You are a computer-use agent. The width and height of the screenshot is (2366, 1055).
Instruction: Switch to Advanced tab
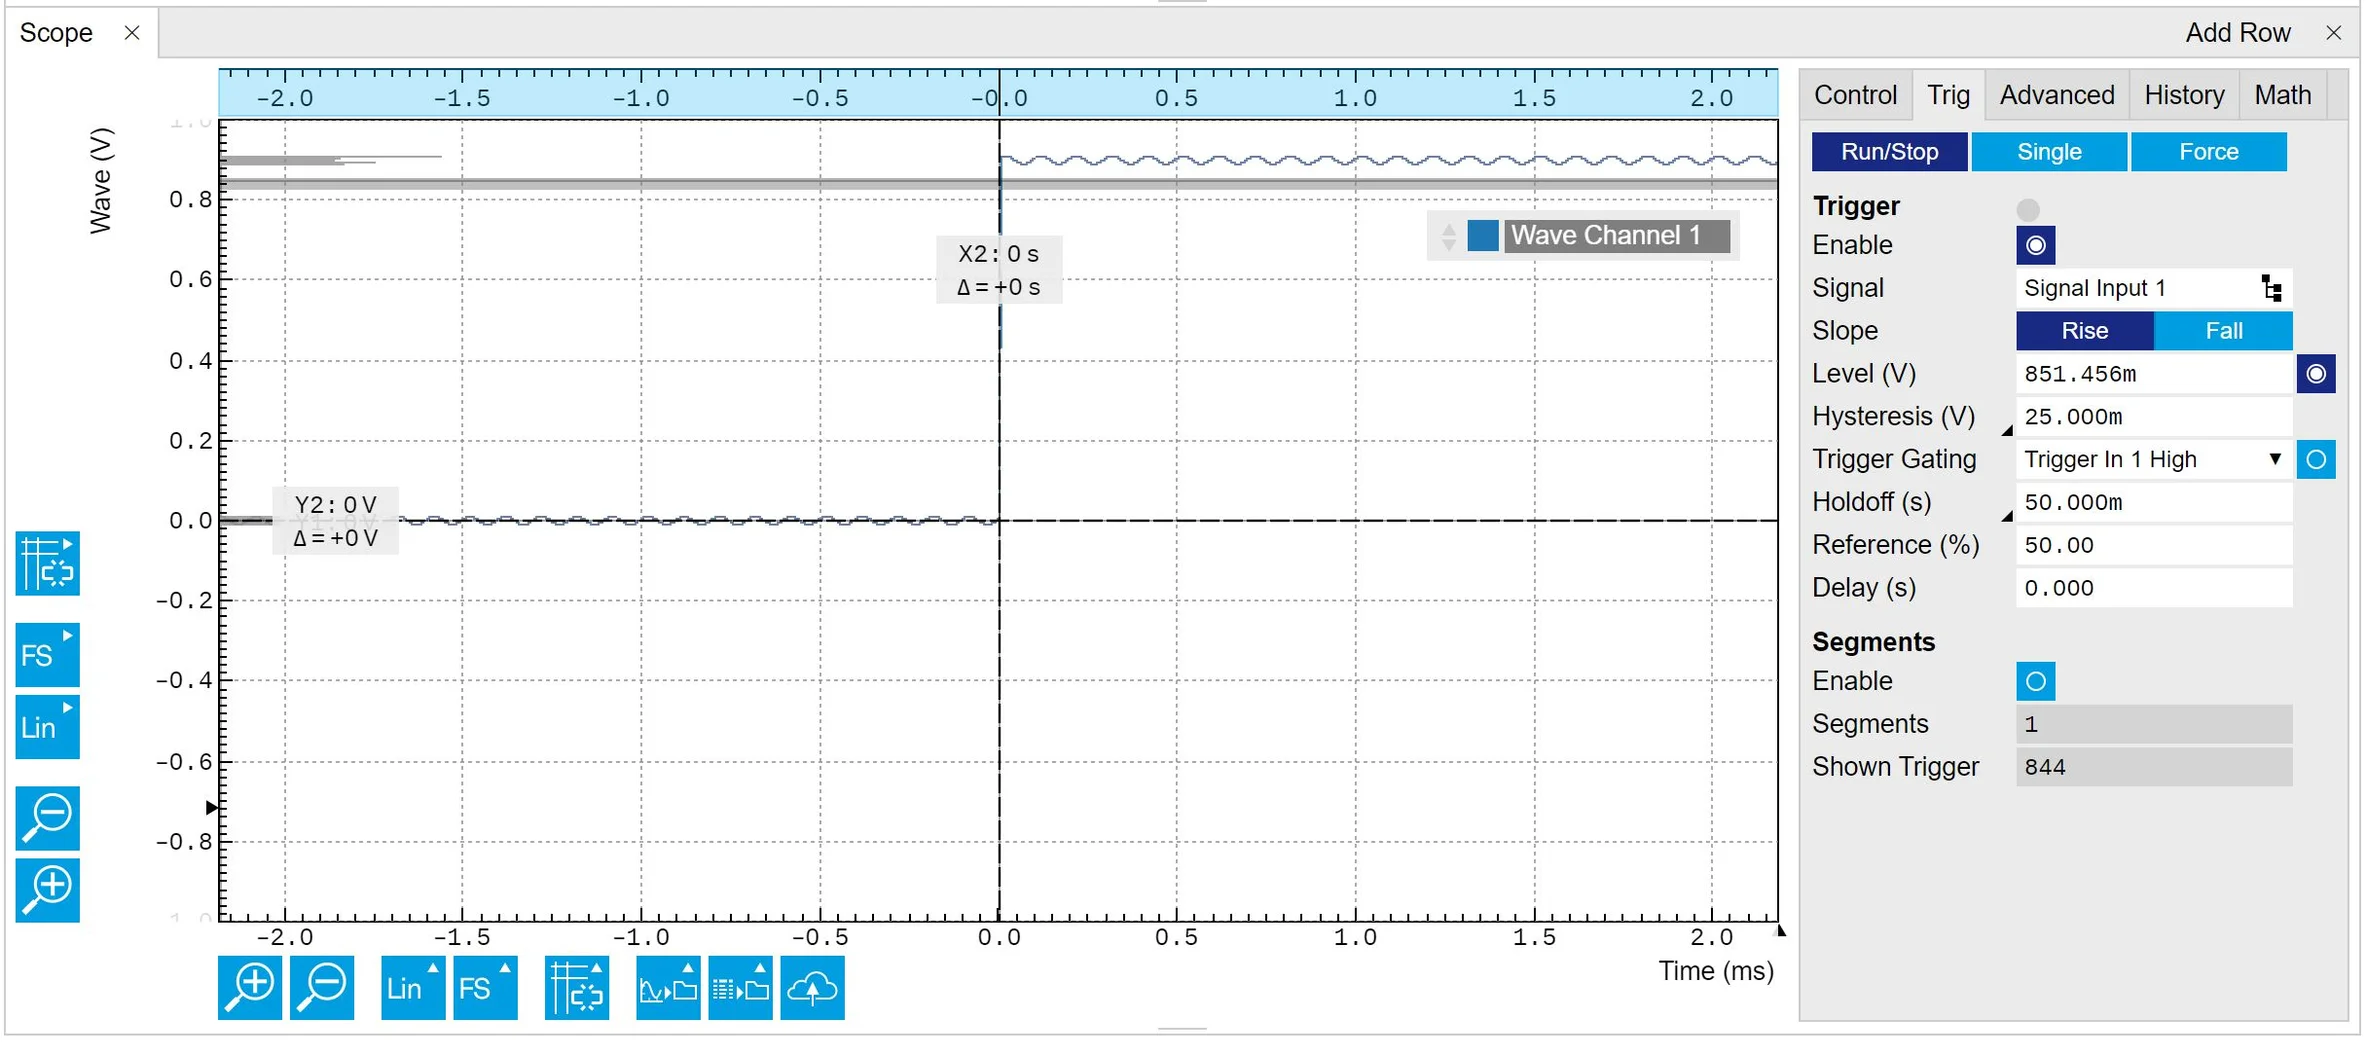tap(2057, 95)
